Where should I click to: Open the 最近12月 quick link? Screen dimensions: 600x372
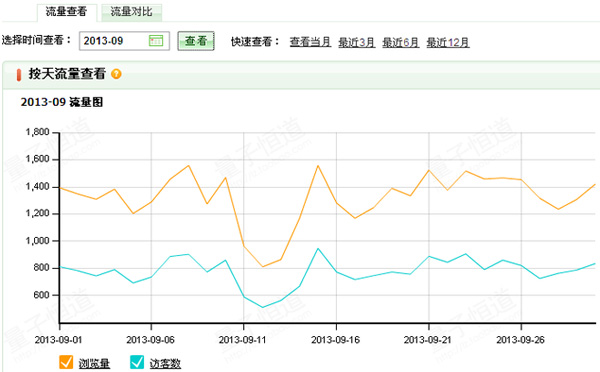pos(448,42)
